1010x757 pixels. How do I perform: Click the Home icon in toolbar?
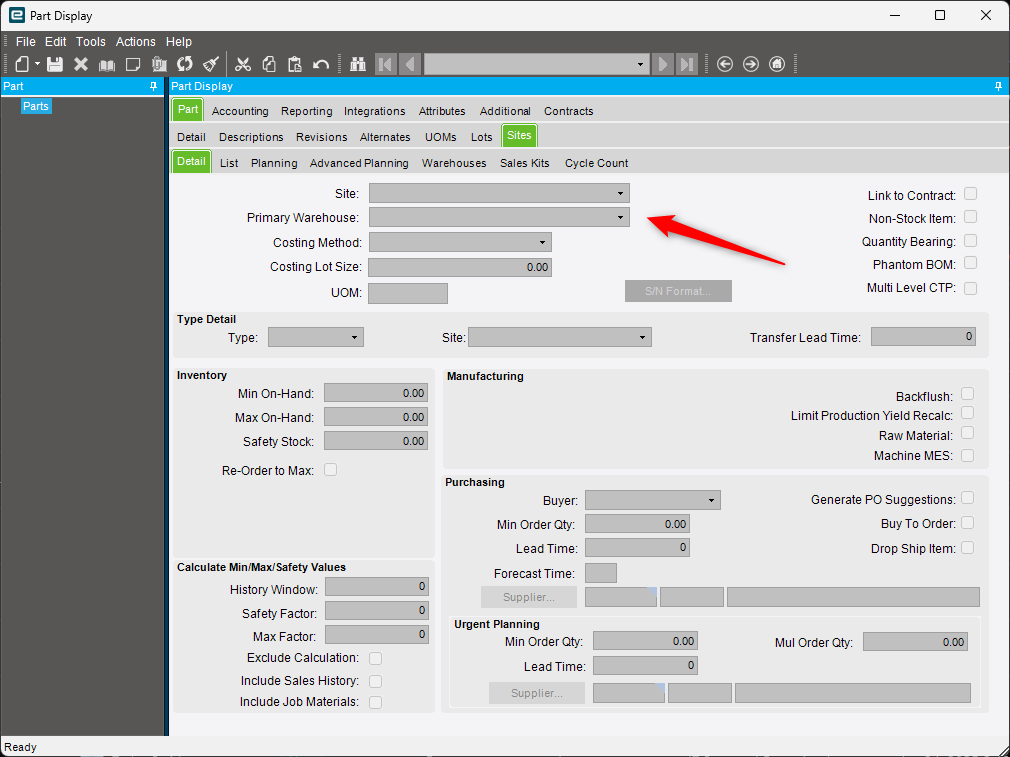tap(777, 64)
